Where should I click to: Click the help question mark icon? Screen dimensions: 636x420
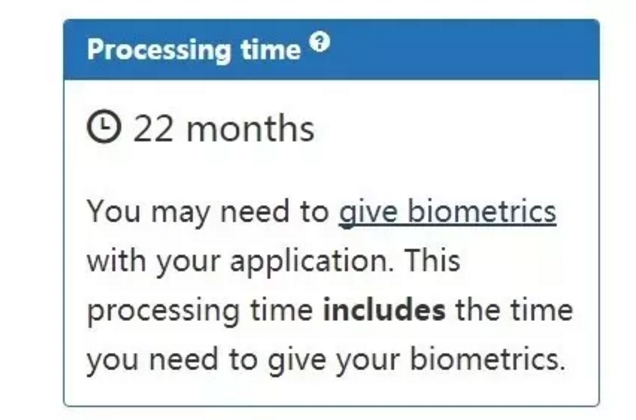pyautogui.click(x=319, y=43)
